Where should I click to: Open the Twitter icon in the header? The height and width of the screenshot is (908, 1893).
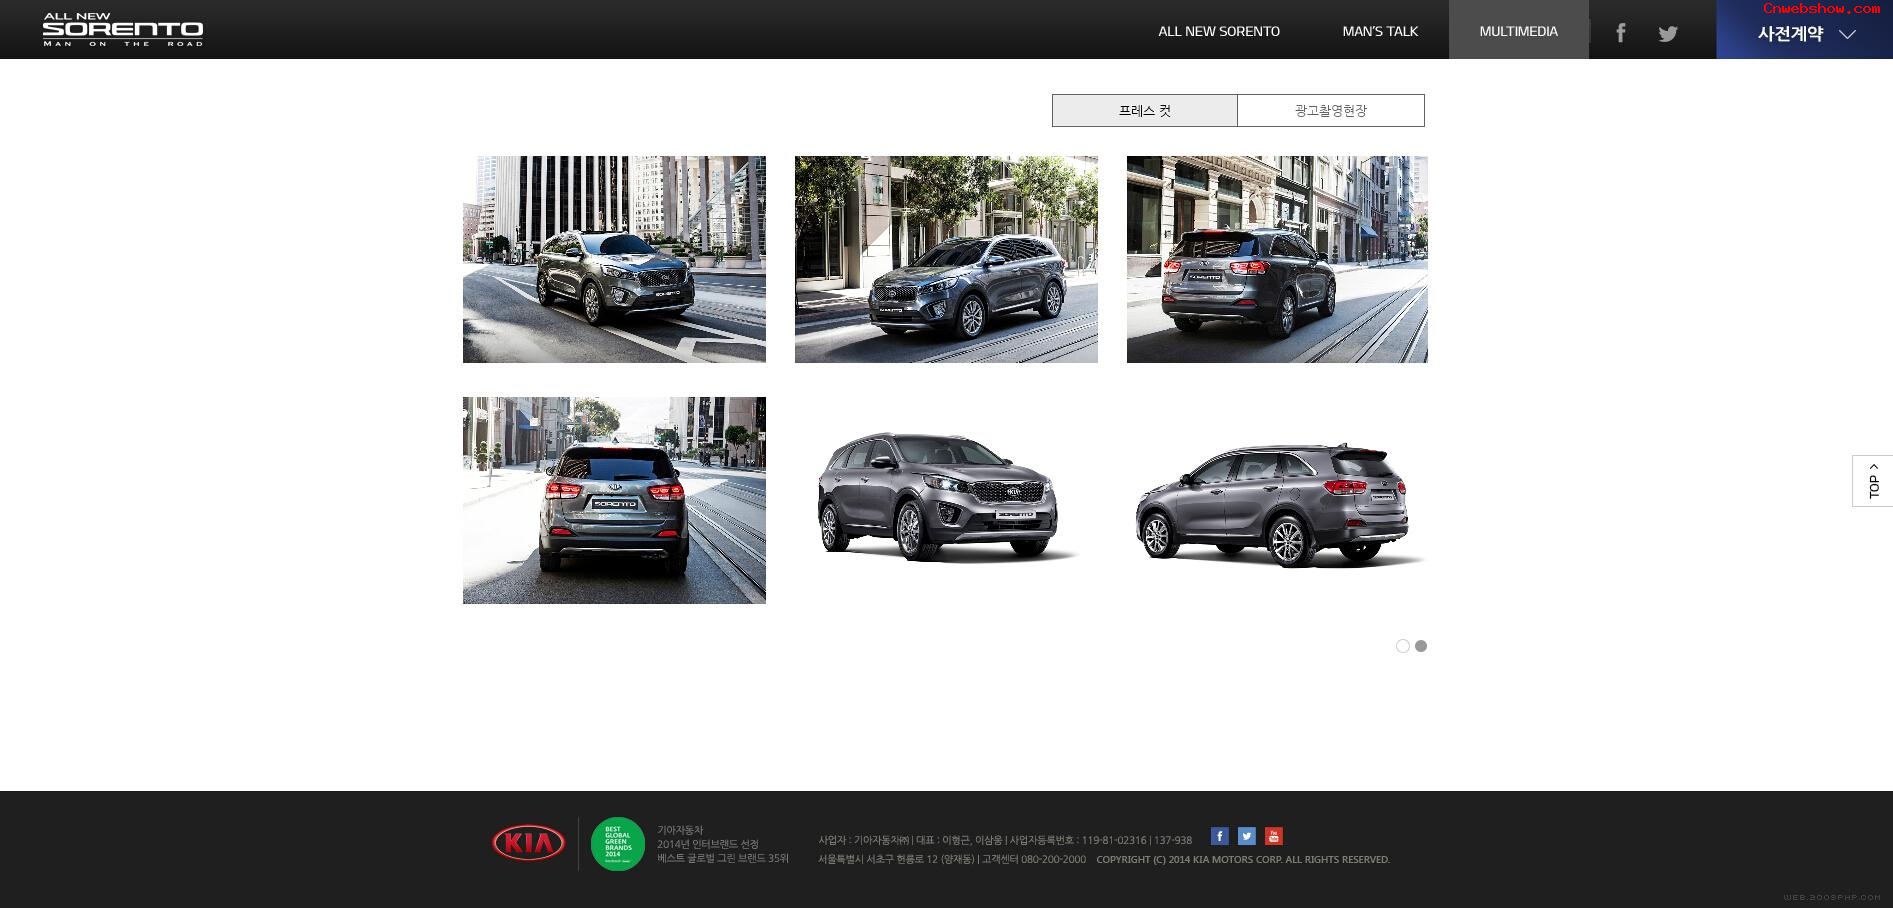[1668, 34]
